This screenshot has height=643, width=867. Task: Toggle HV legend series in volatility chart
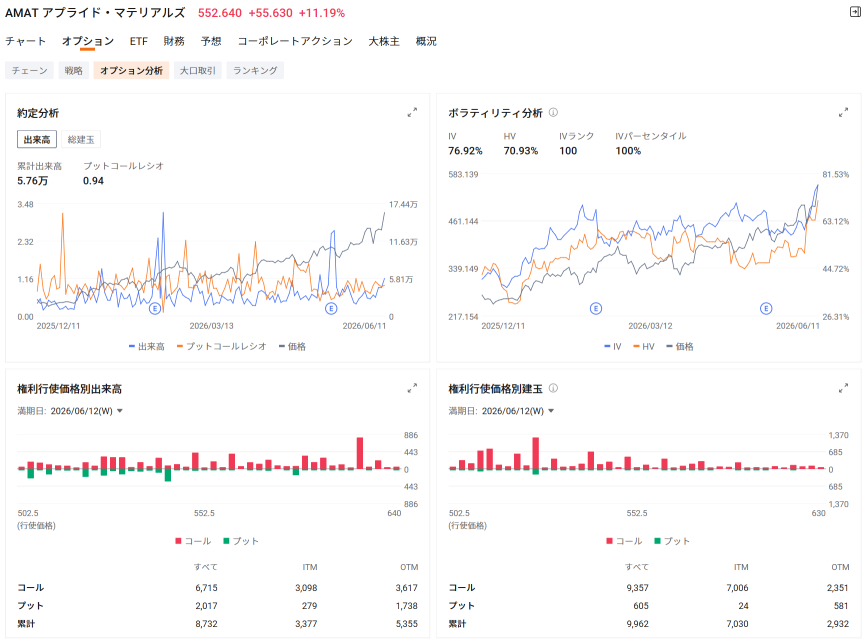(x=644, y=347)
